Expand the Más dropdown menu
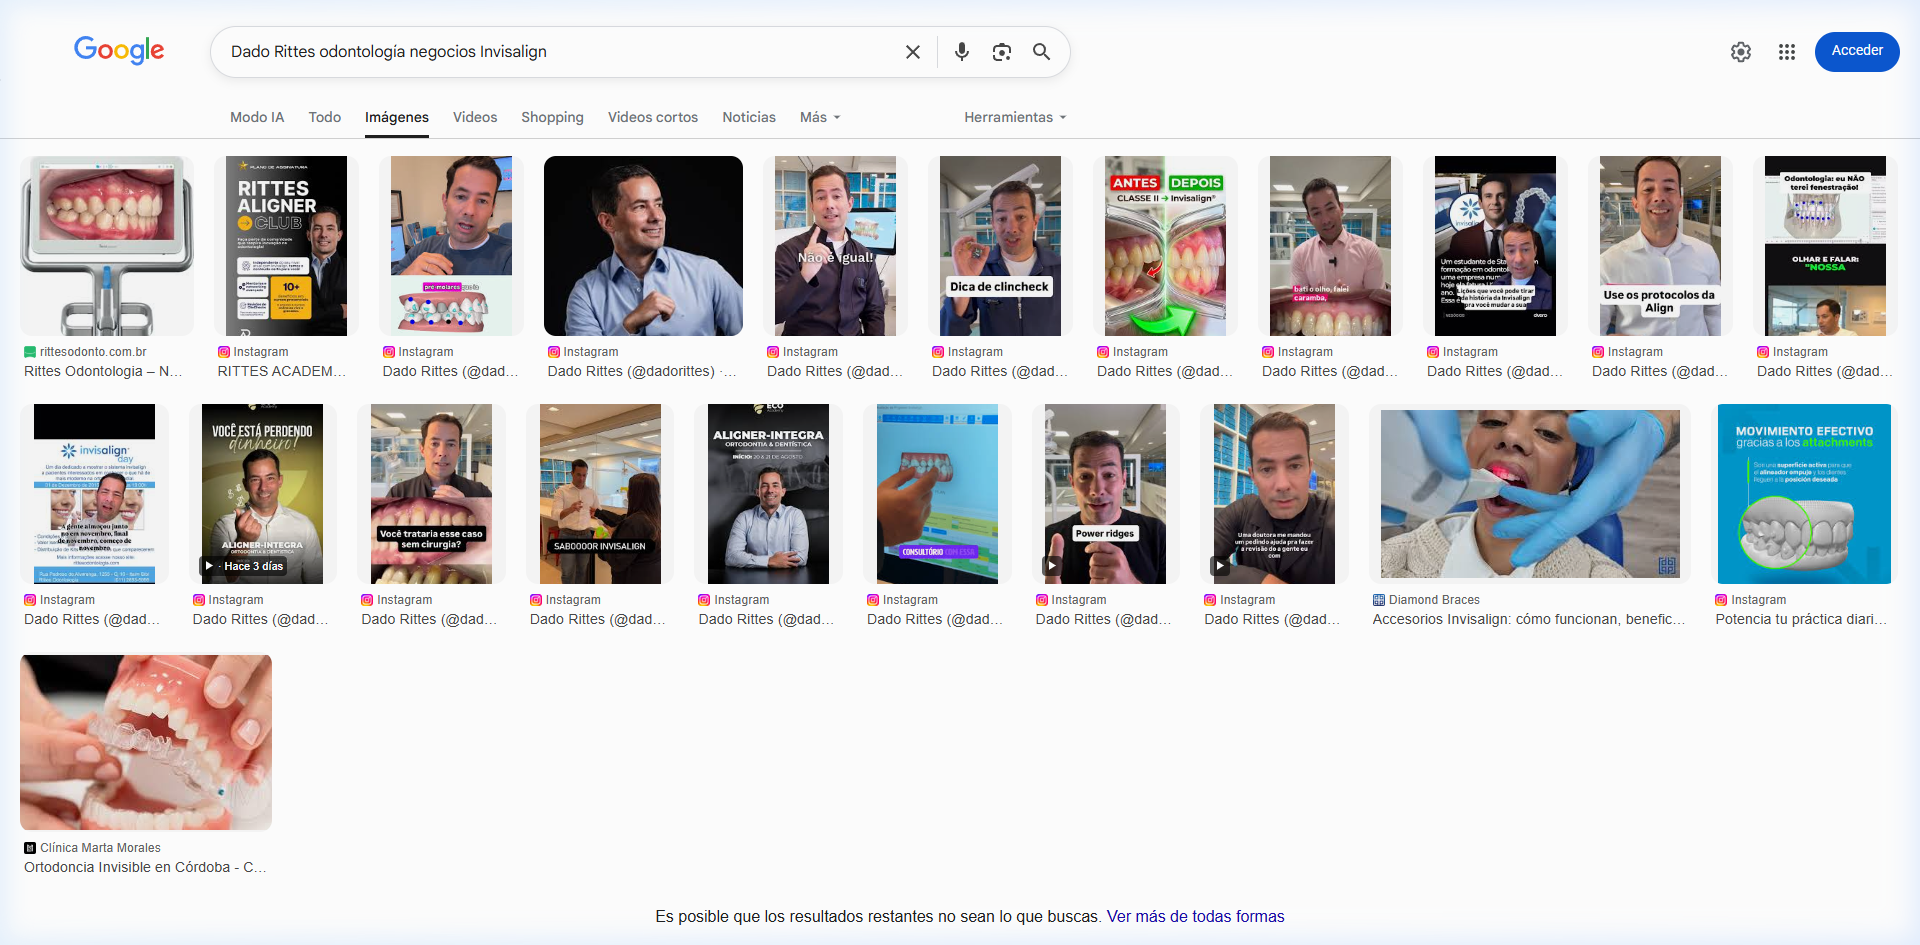 (820, 117)
